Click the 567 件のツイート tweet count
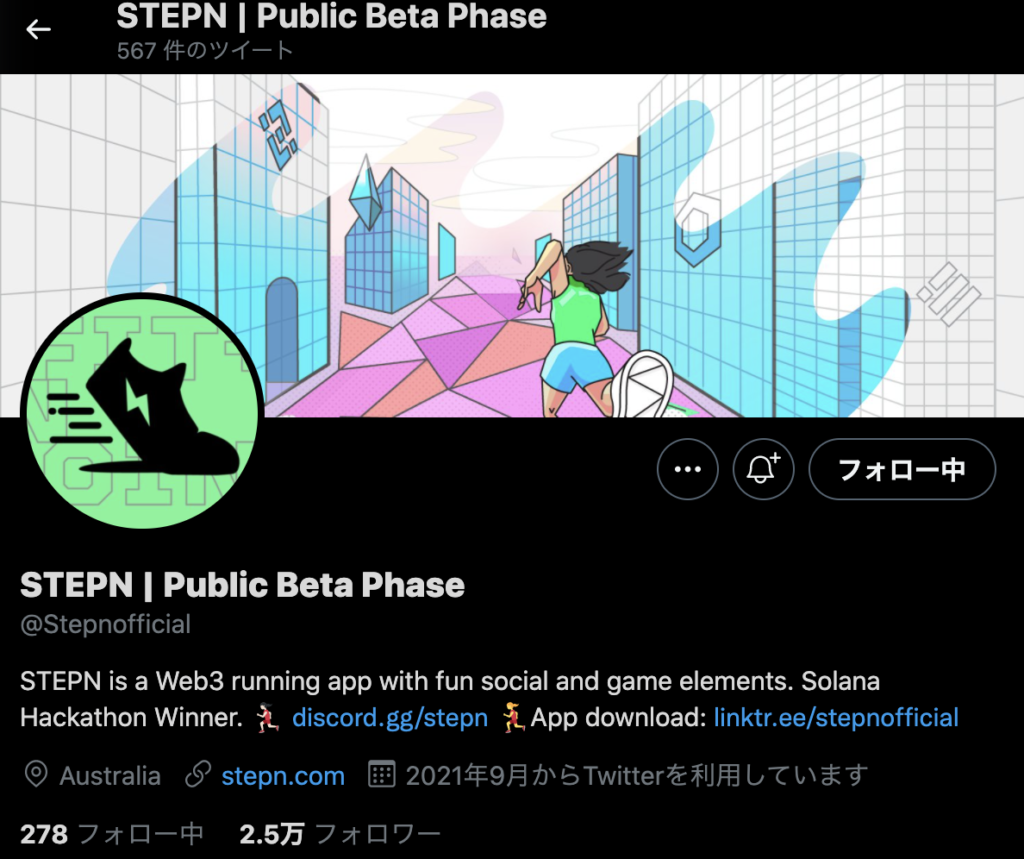This screenshot has width=1024, height=859. (205, 50)
